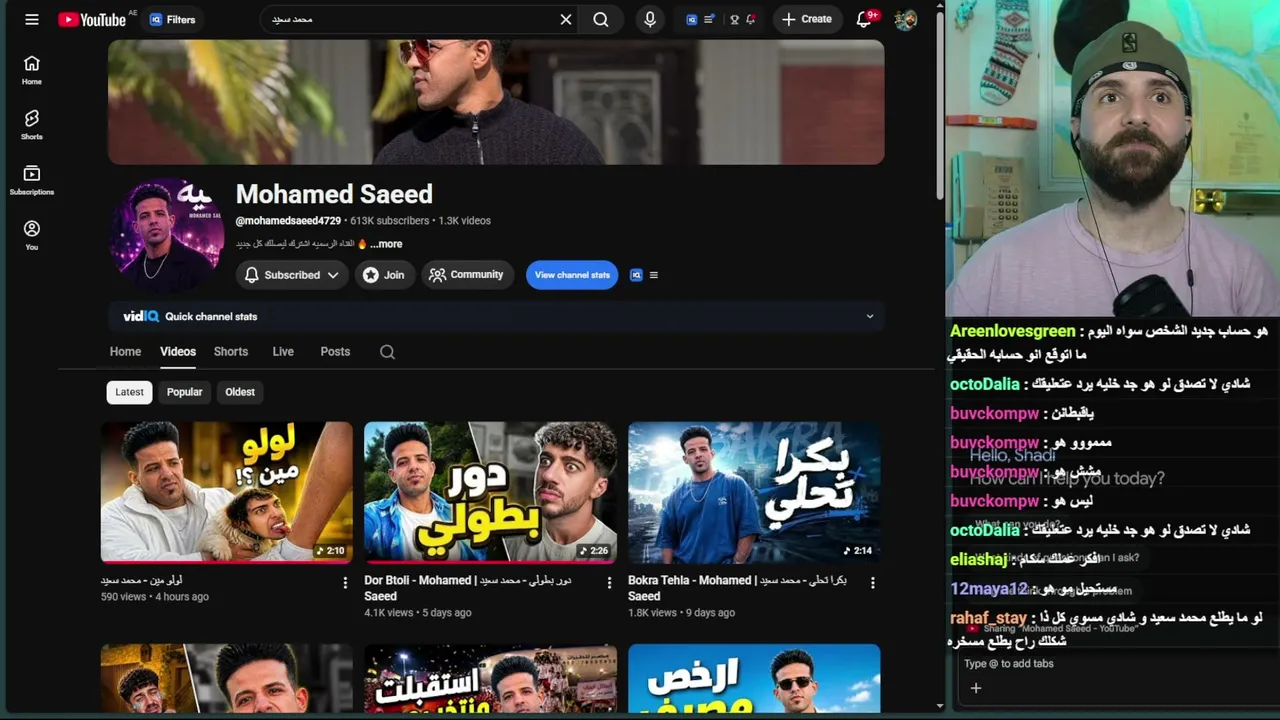This screenshot has height=720, width=1280.
Task: Open more options for the 590 views video
Action: pos(345,582)
